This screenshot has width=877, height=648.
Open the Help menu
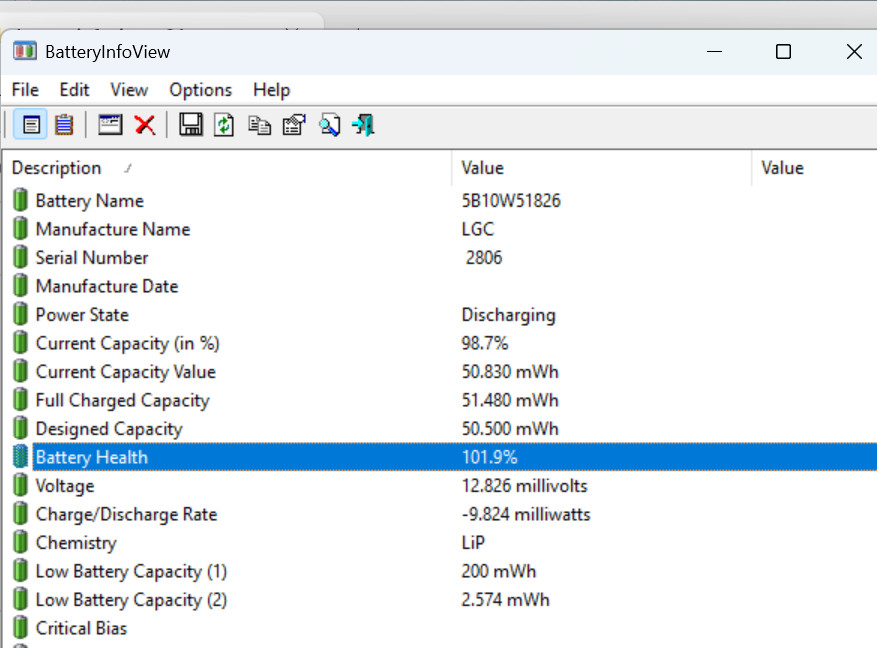pos(271,90)
